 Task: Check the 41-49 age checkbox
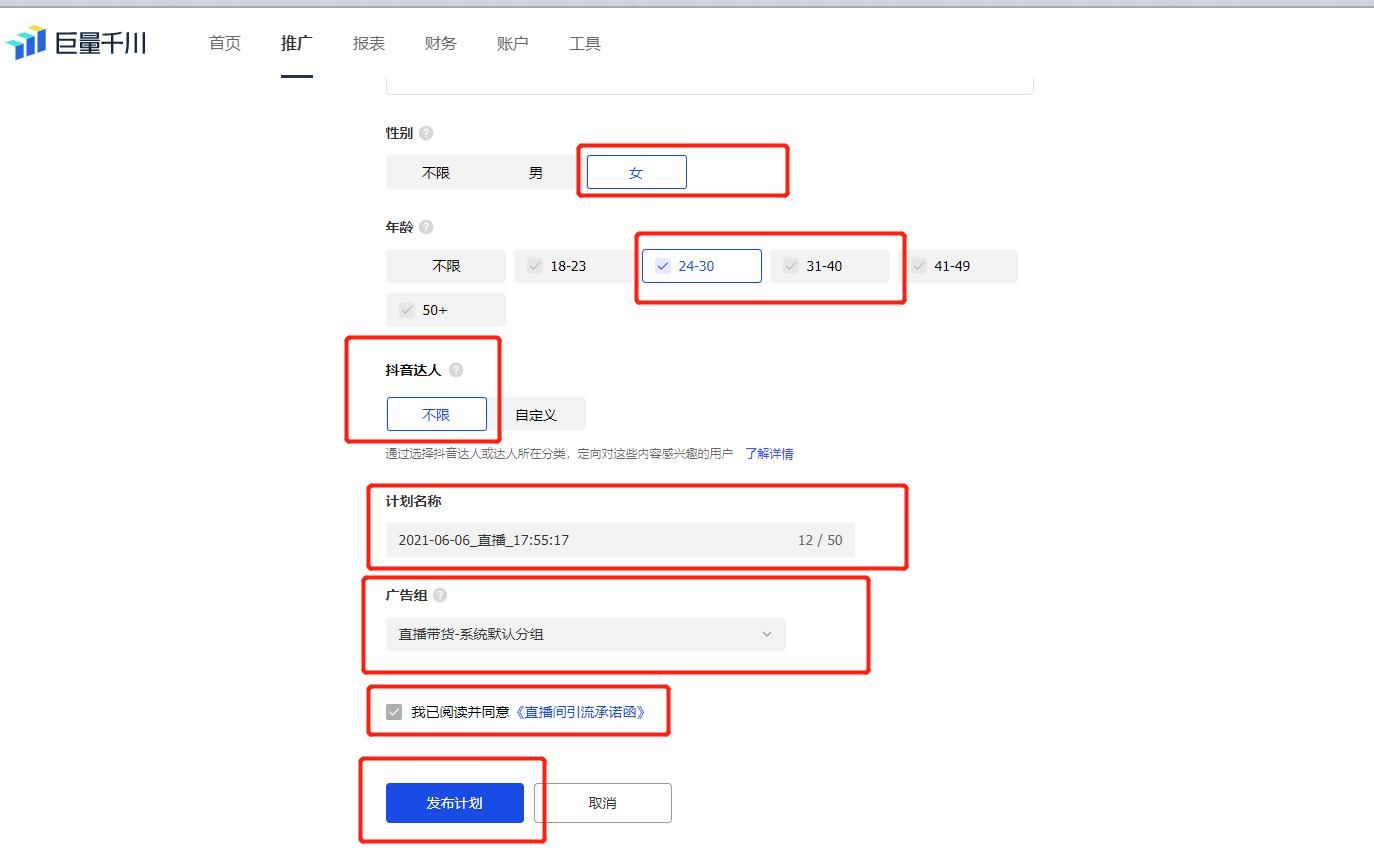pos(918,265)
